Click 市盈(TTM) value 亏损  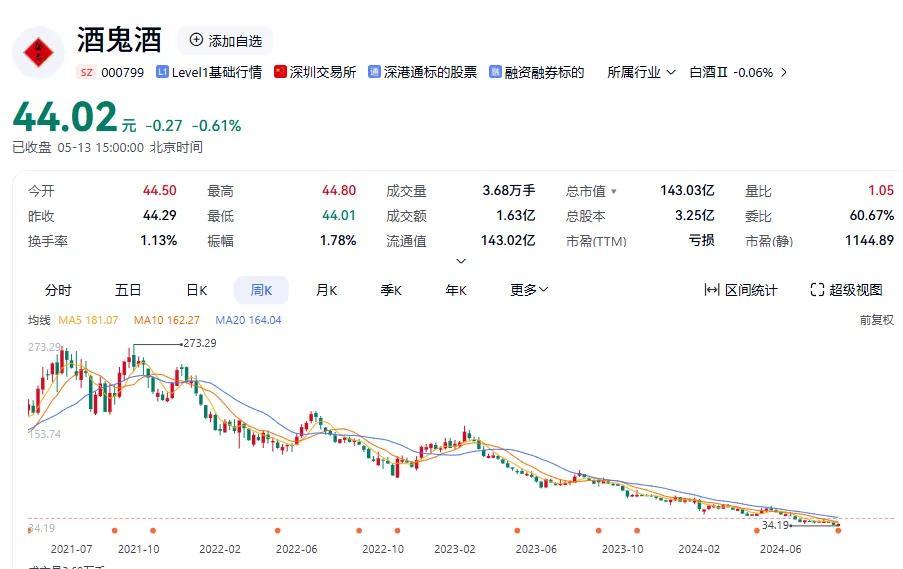[701, 240]
